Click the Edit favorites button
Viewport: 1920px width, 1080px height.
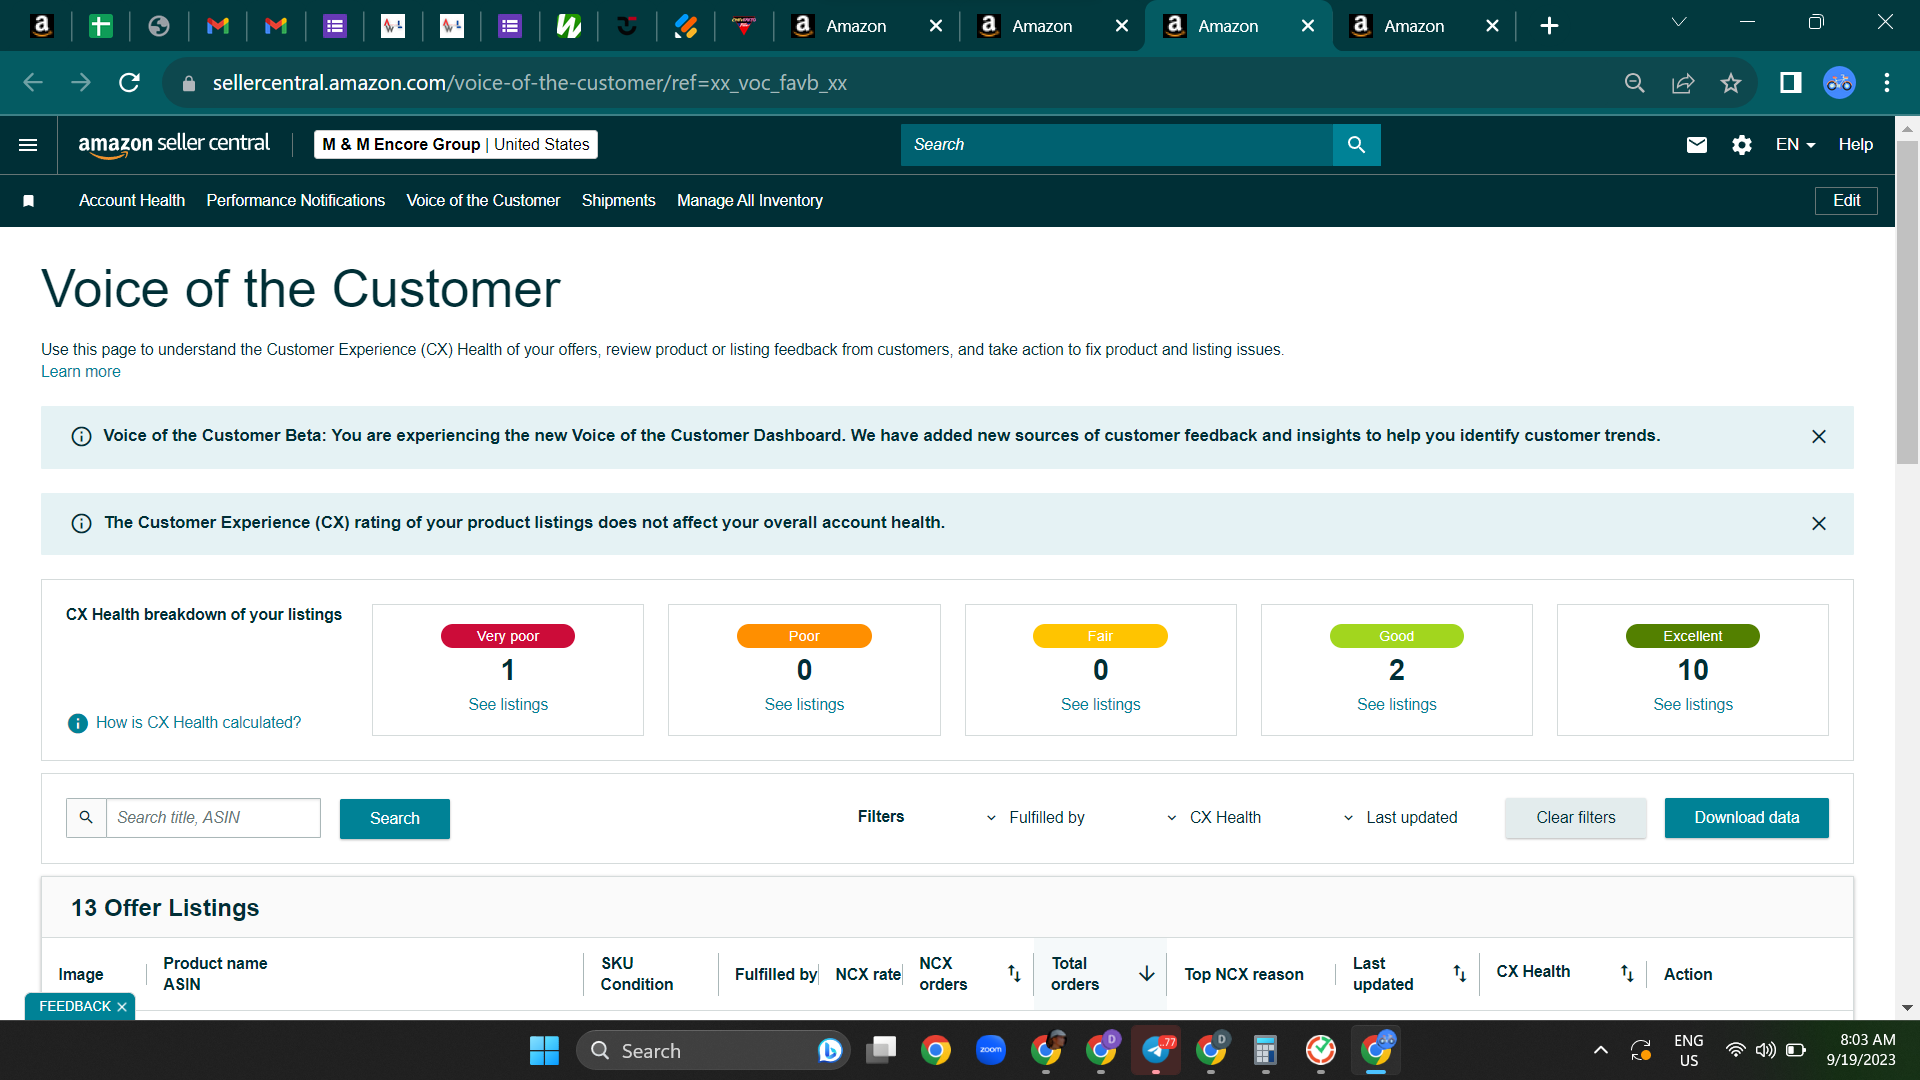point(1846,201)
